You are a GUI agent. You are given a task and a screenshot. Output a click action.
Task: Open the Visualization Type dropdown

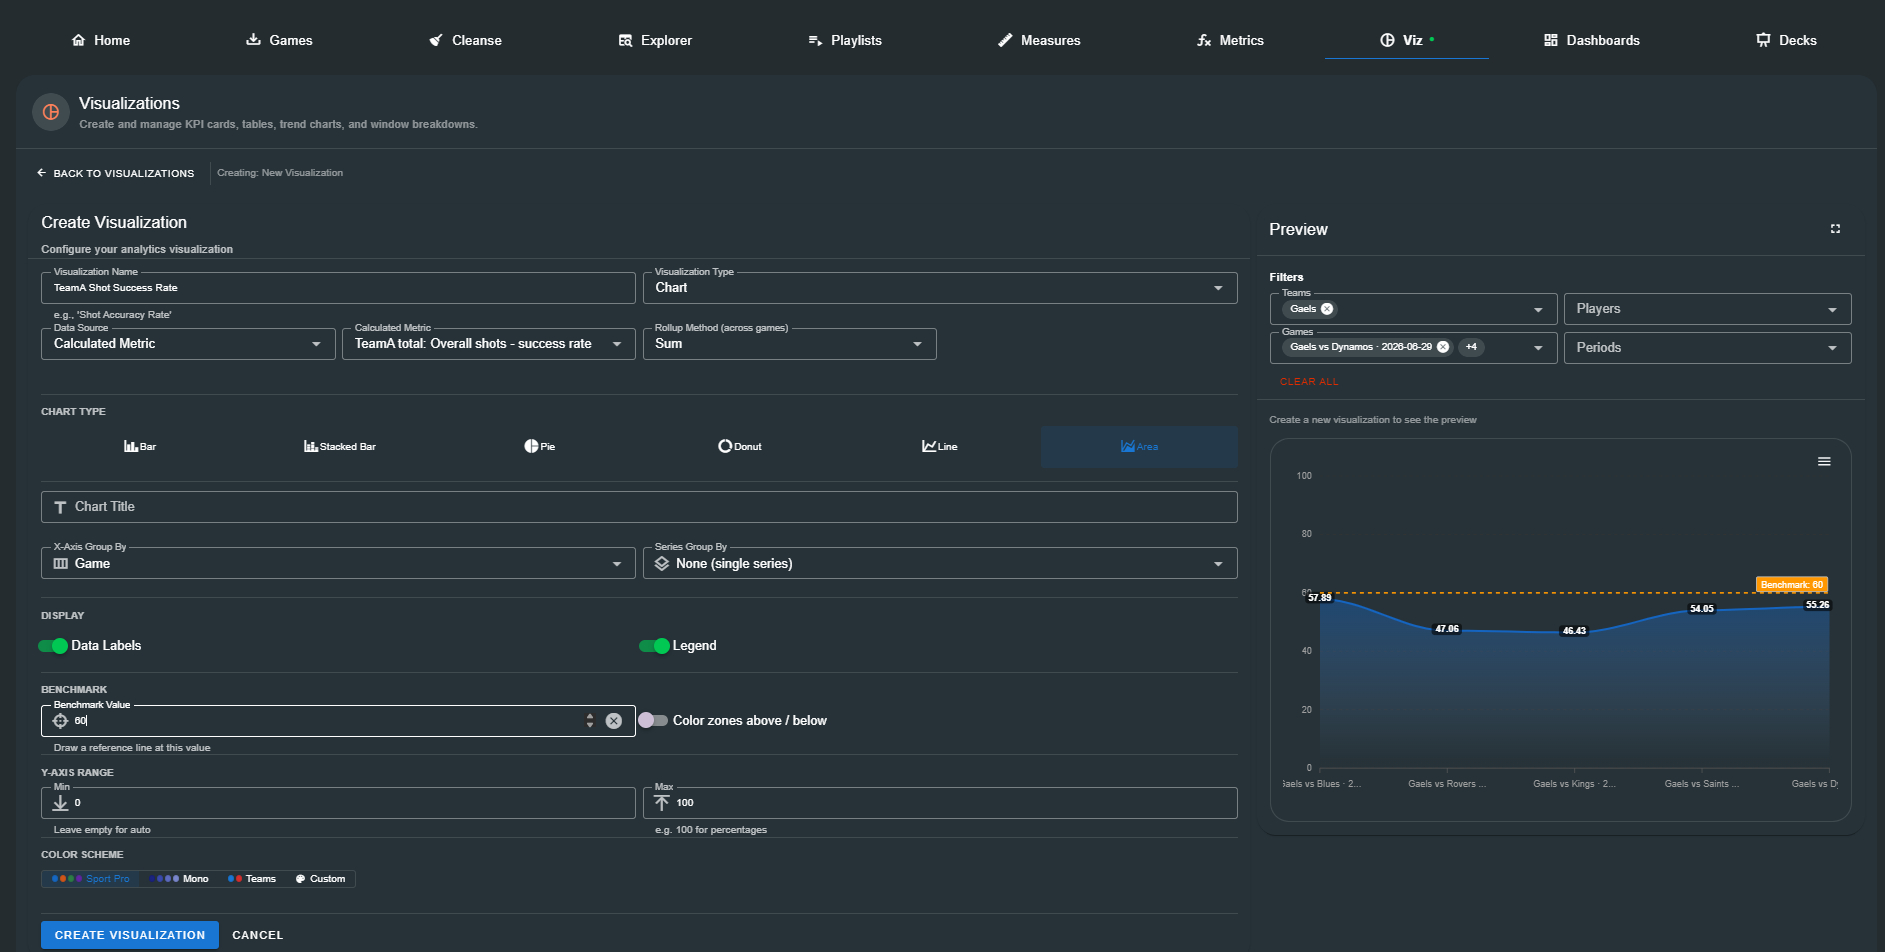coord(939,288)
